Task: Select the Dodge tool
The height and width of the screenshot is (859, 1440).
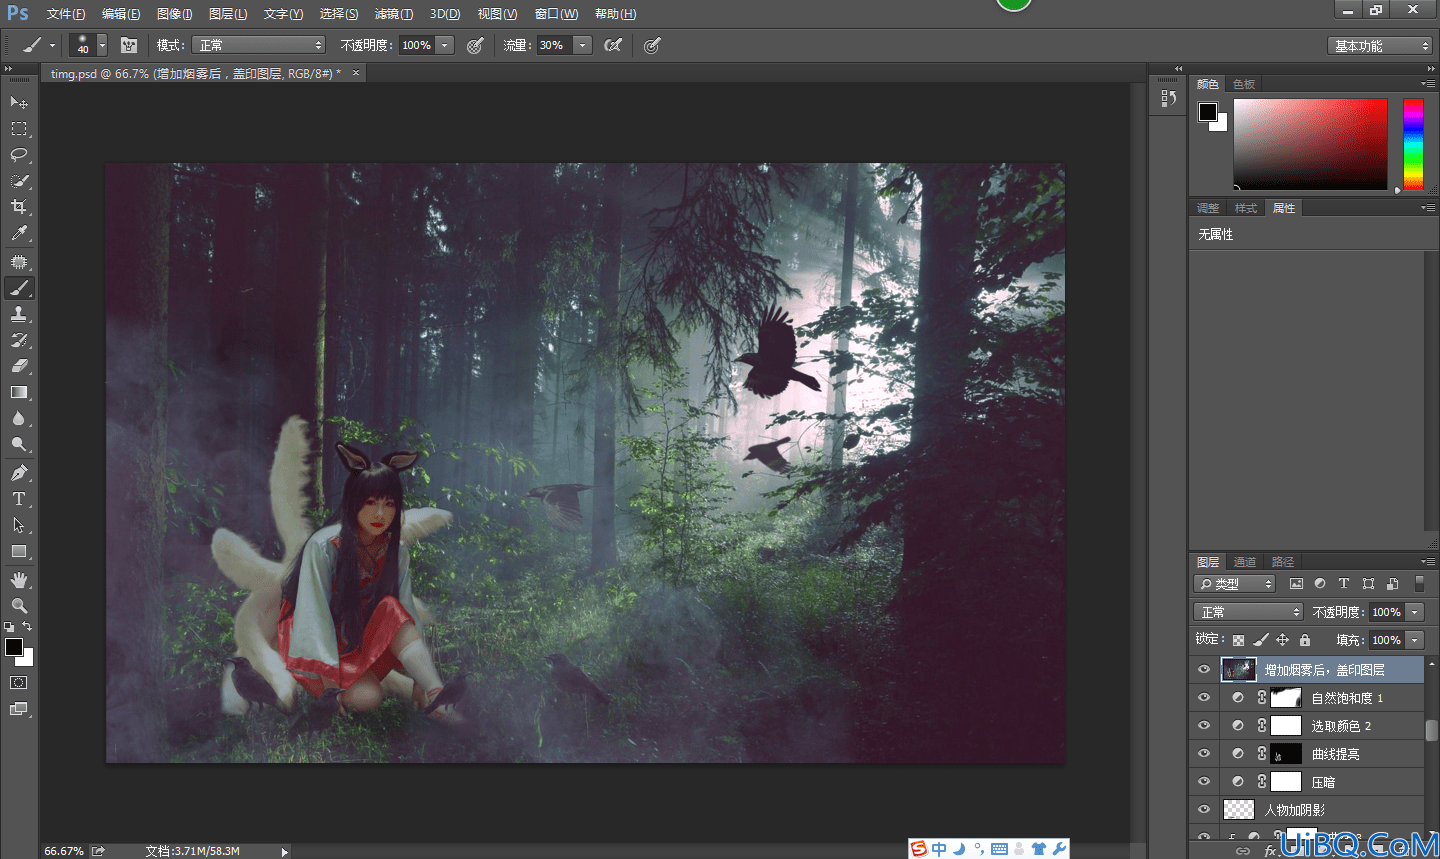Action: tap(19, 444)
